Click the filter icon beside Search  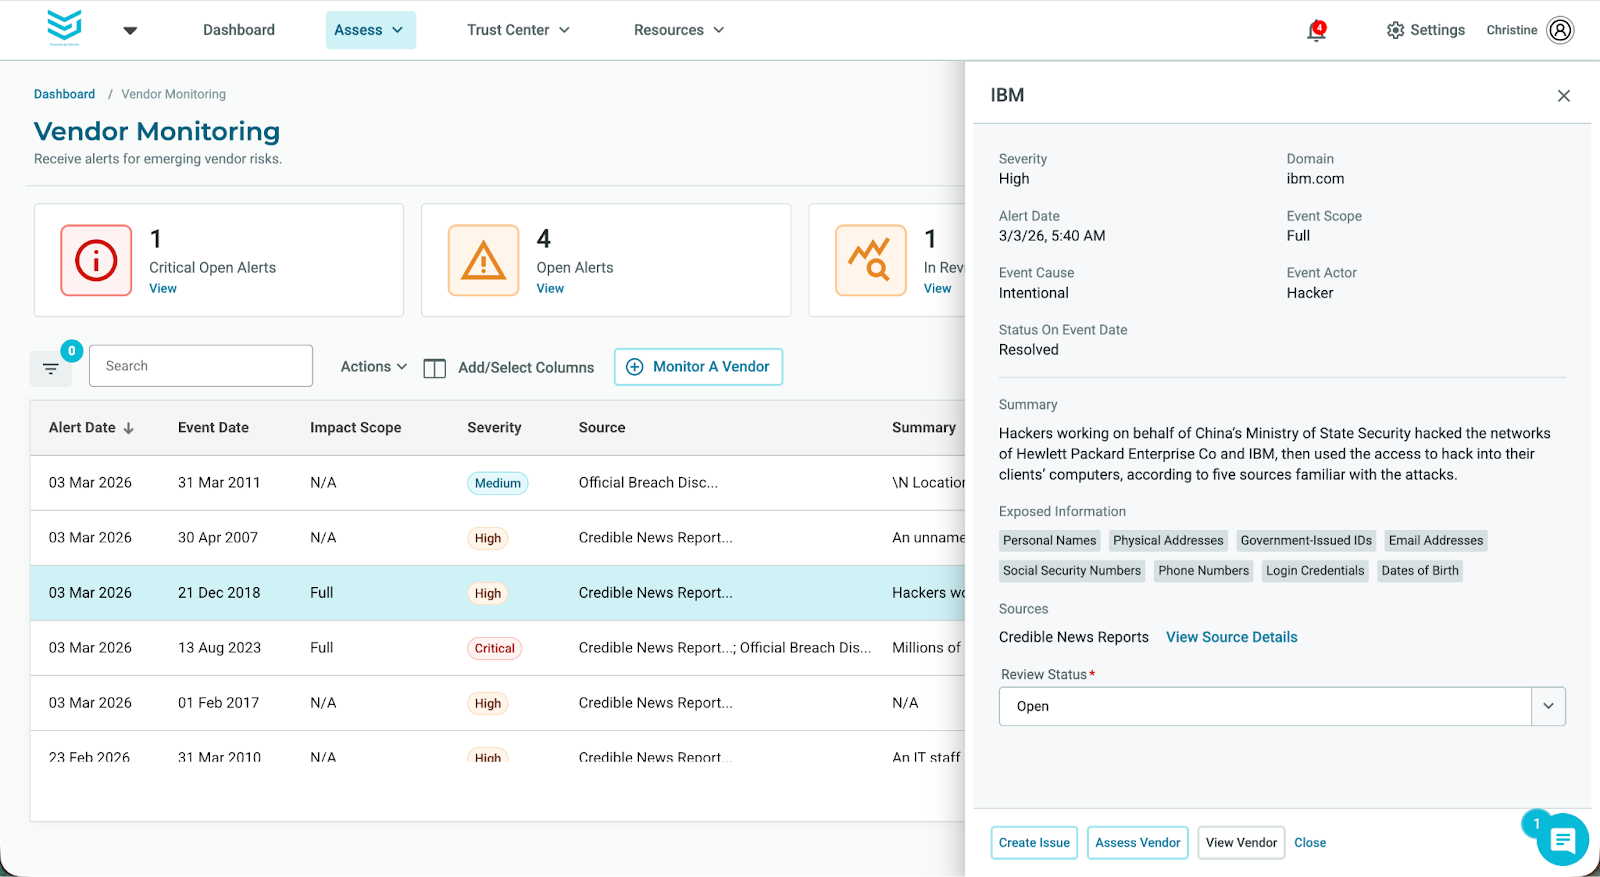pos(50,369)
